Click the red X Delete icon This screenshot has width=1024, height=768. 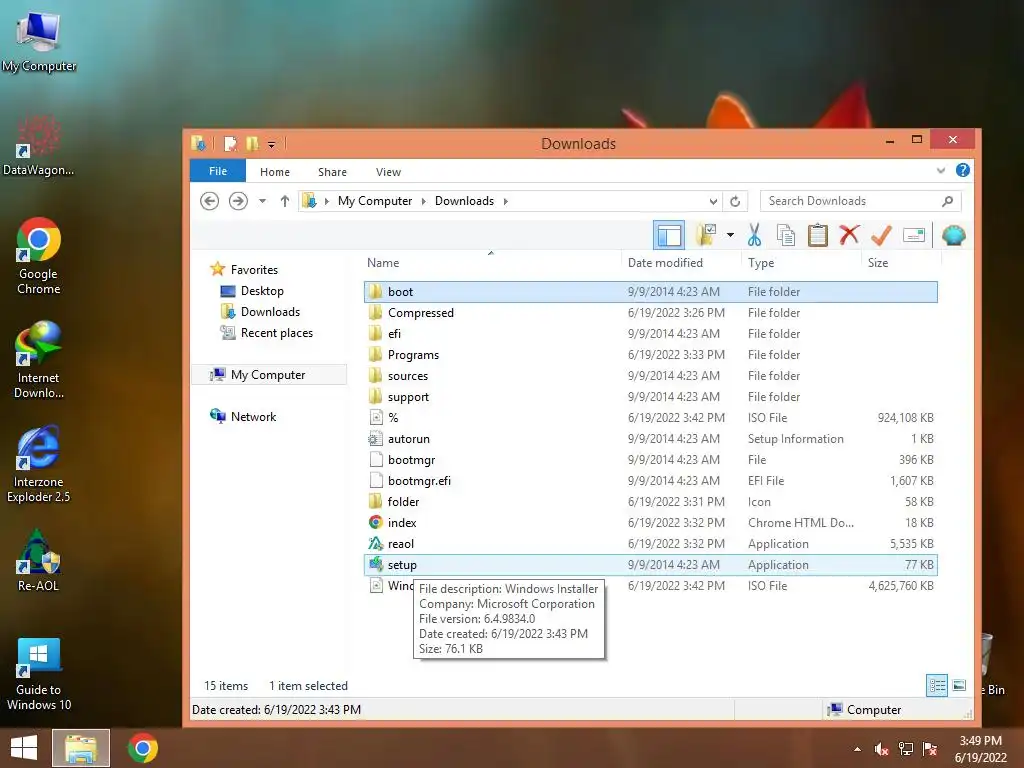click(849, 235)
